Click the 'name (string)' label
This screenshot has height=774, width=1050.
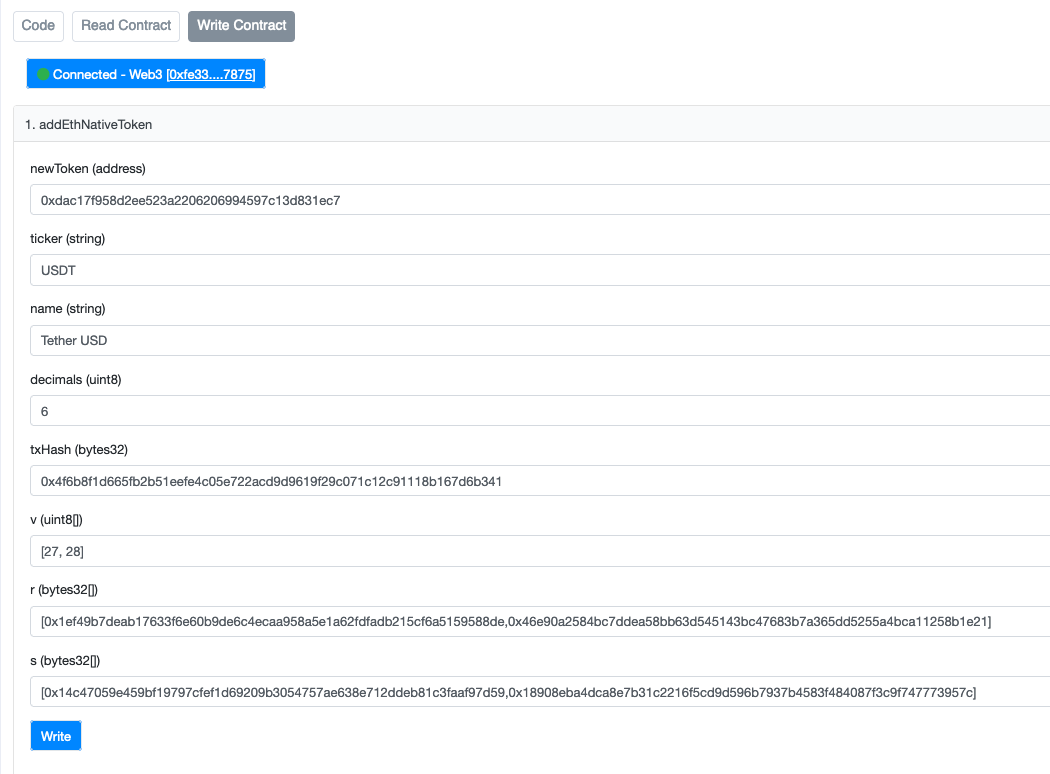[x=68, y=309]
